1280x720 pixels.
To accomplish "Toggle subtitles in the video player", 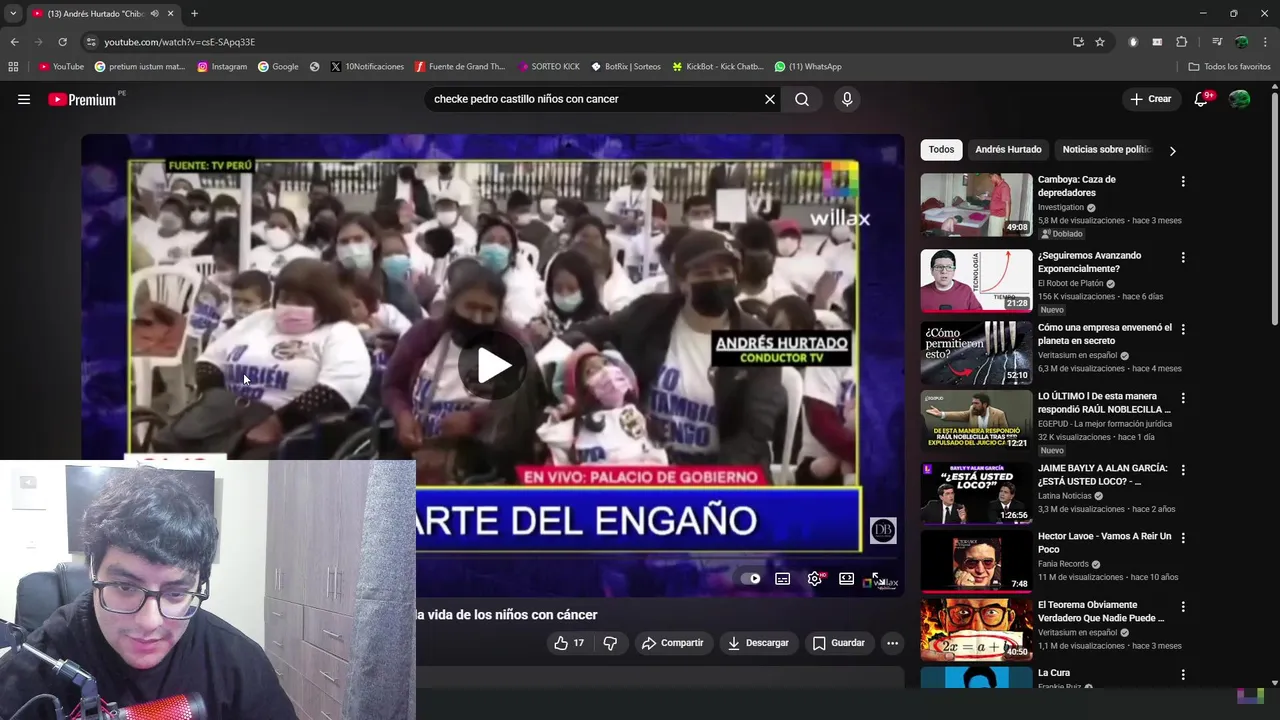I will 783,578.
